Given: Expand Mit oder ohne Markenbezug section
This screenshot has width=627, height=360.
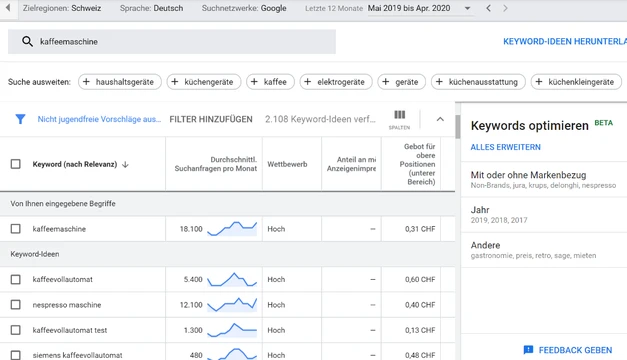Looking at the screenshot, I should coord(544,180).
